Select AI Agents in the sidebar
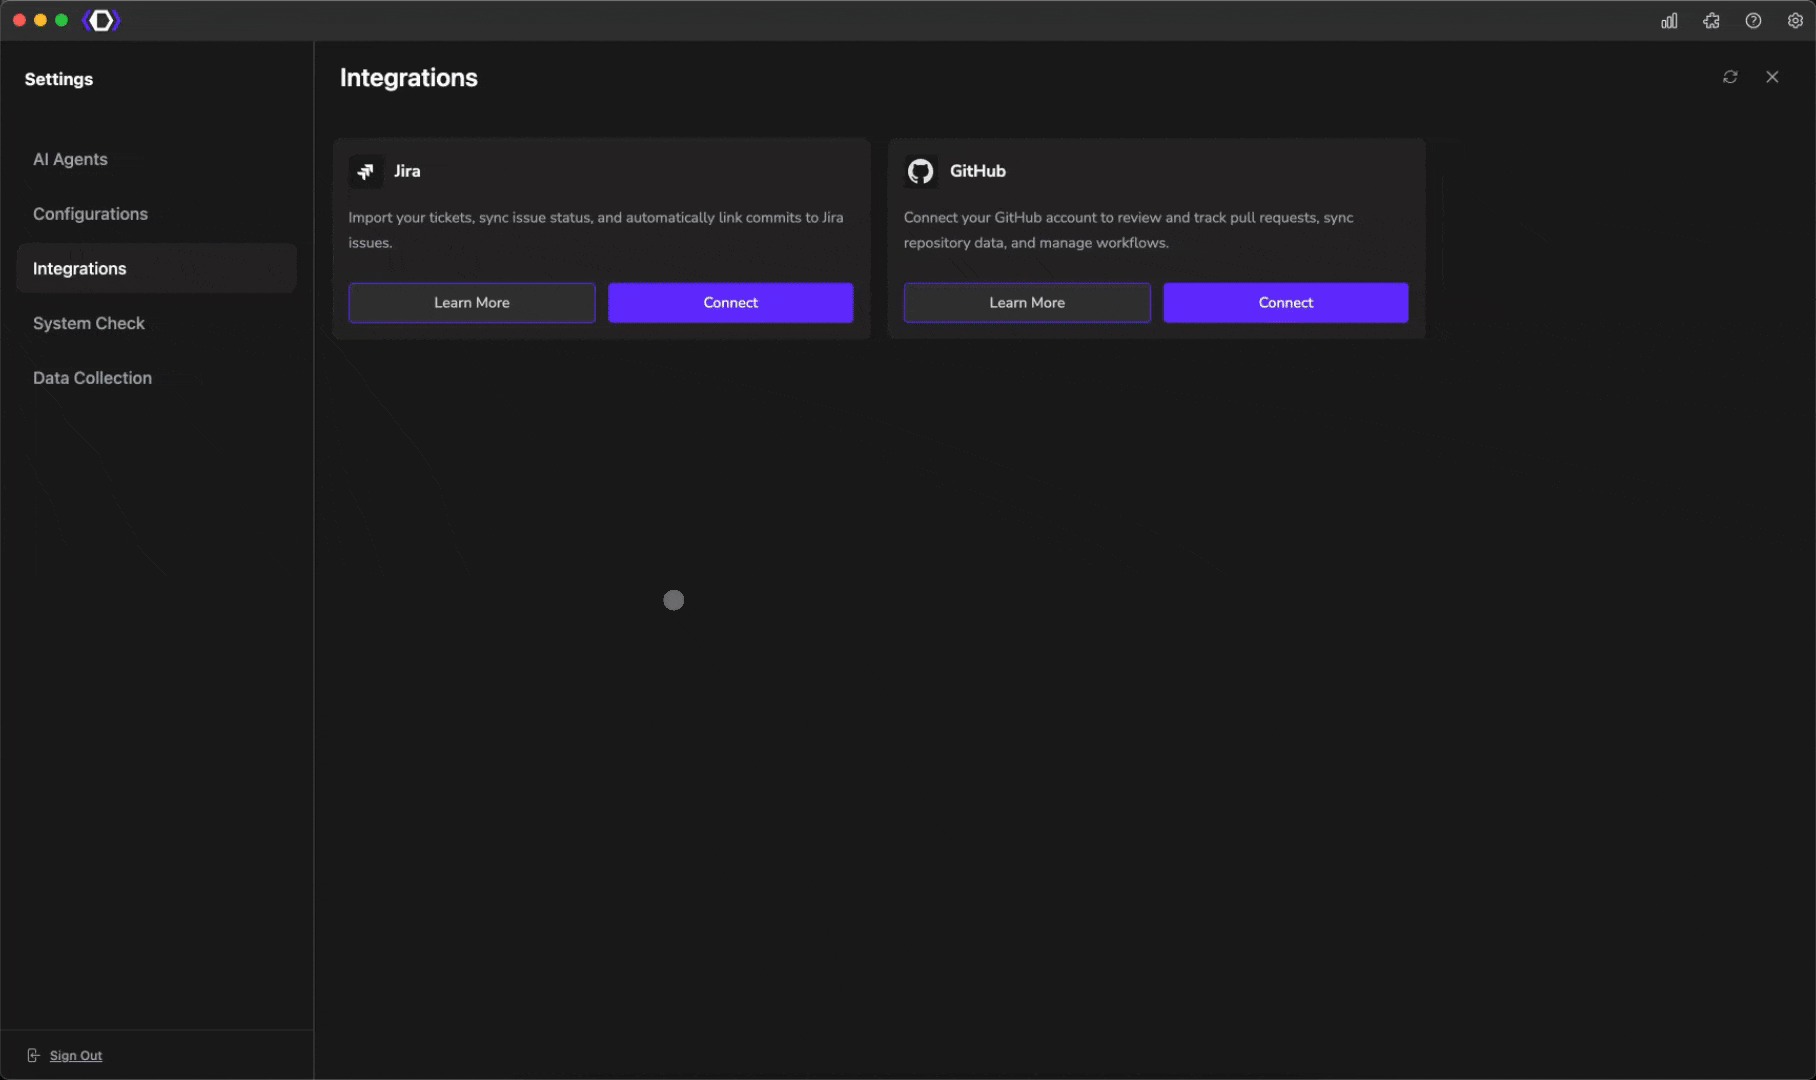This screenshot has width=1816, height=1080. pyautogui.click(x=70, y=158)
